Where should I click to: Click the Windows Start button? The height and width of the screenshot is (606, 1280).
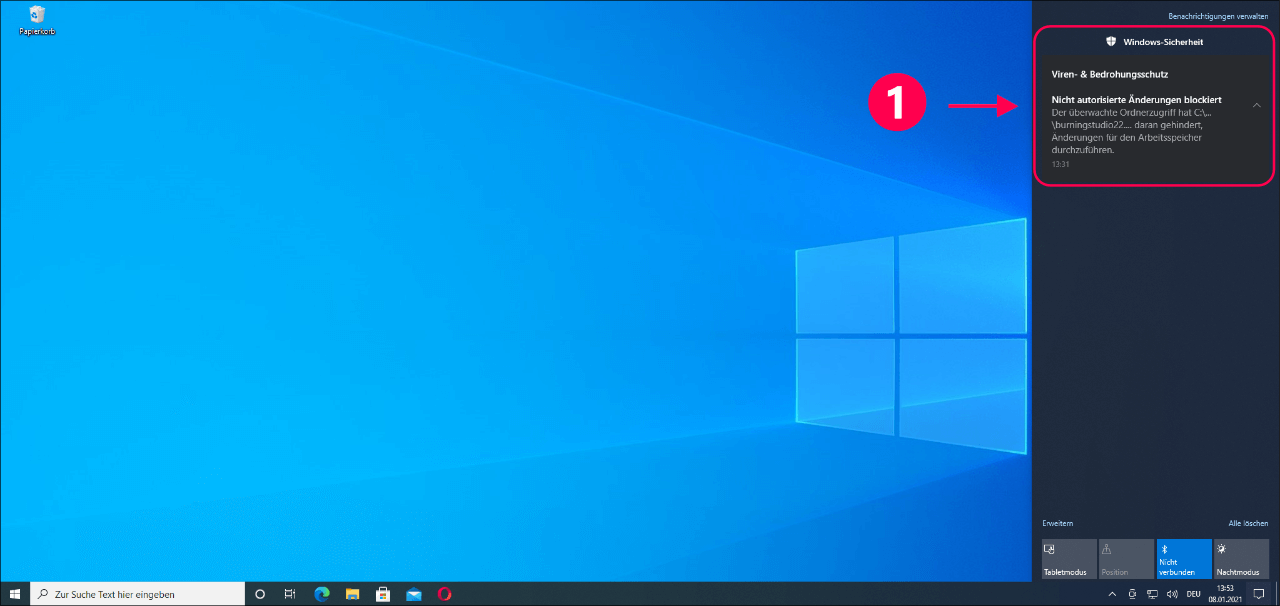(15, 594)
